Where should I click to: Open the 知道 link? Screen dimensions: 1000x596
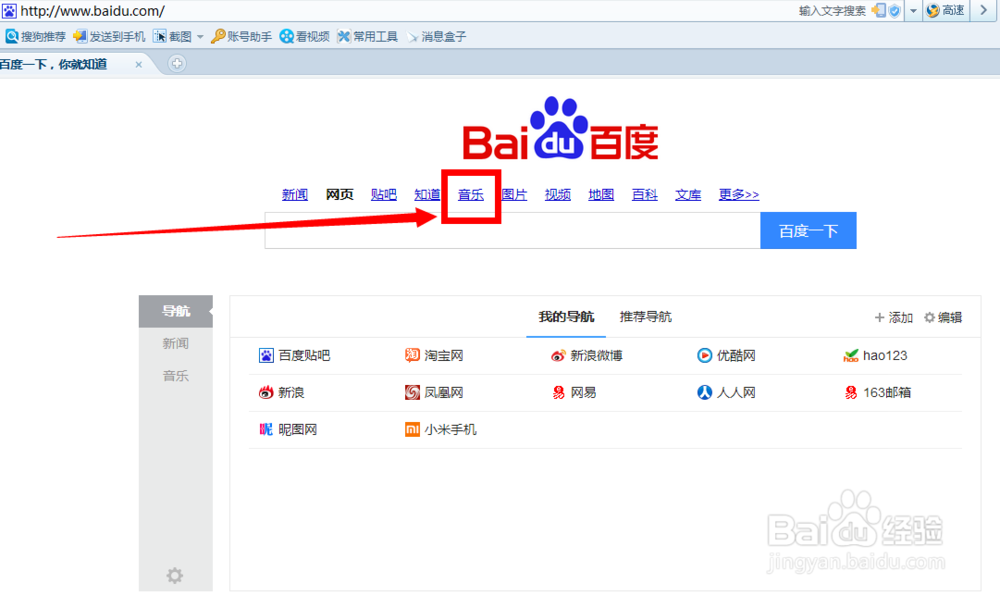coord(427,194)
